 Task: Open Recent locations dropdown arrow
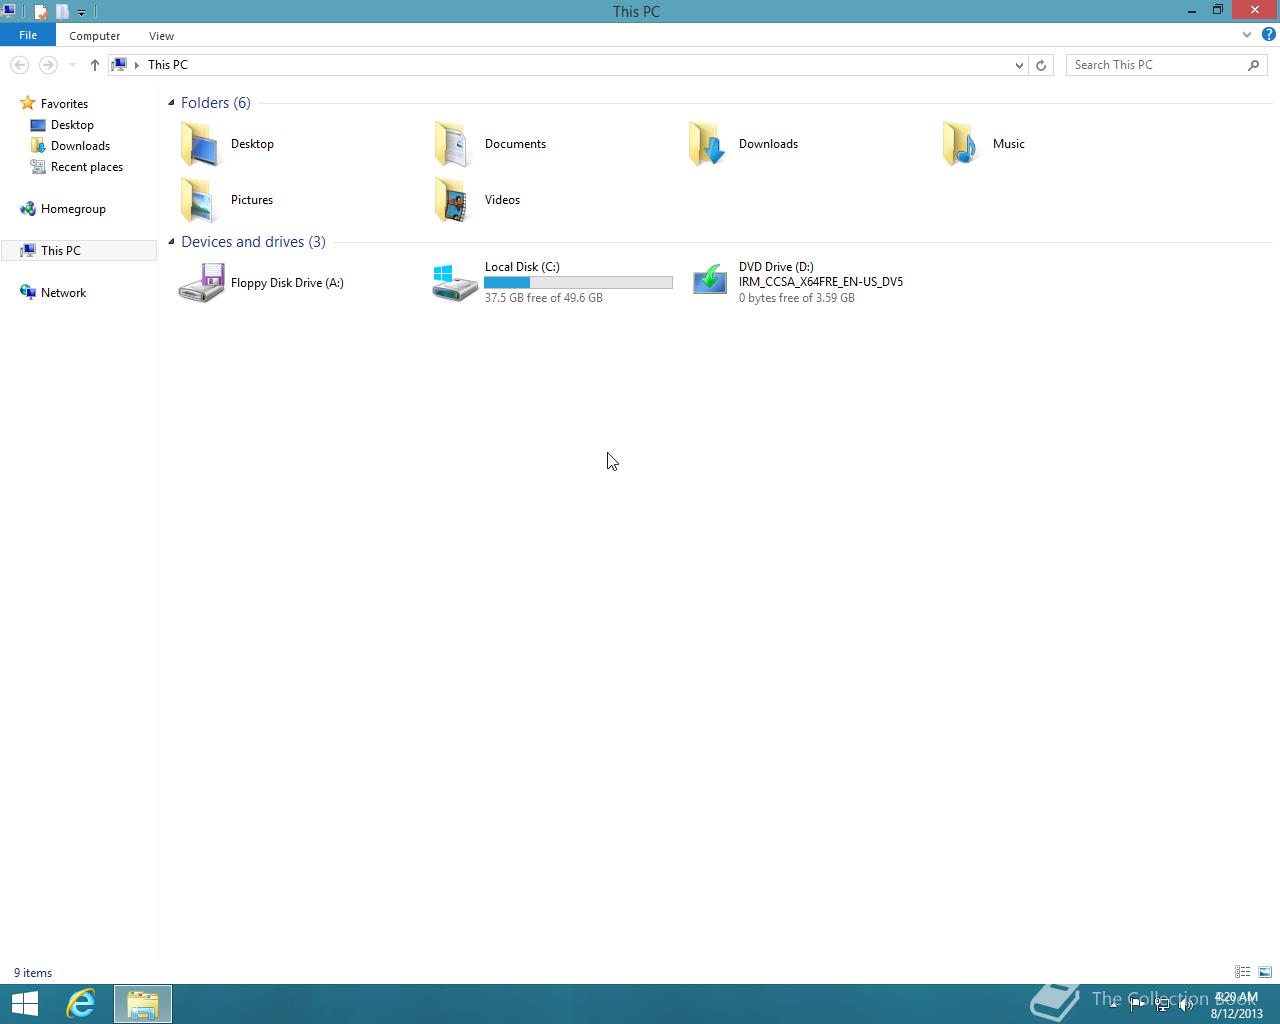click(72, 65)
